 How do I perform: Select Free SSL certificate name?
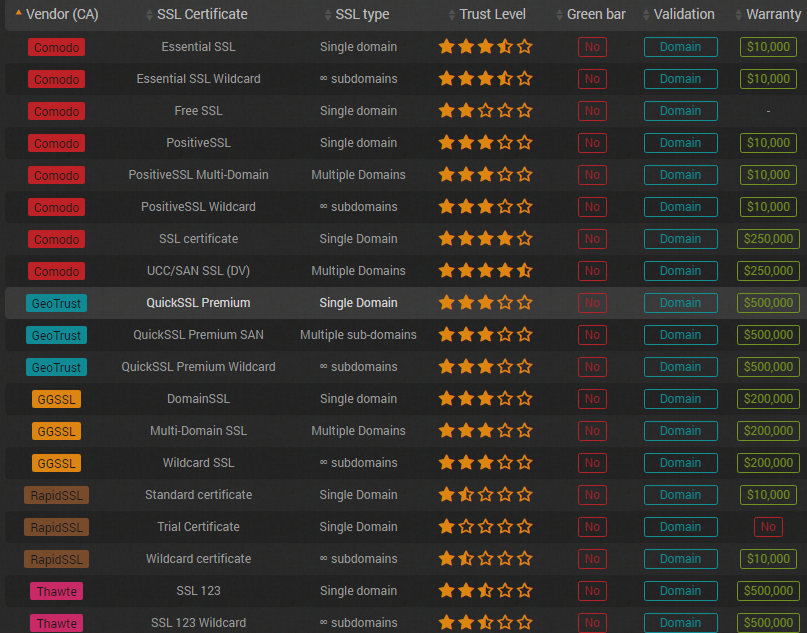(x=199, y=111)
